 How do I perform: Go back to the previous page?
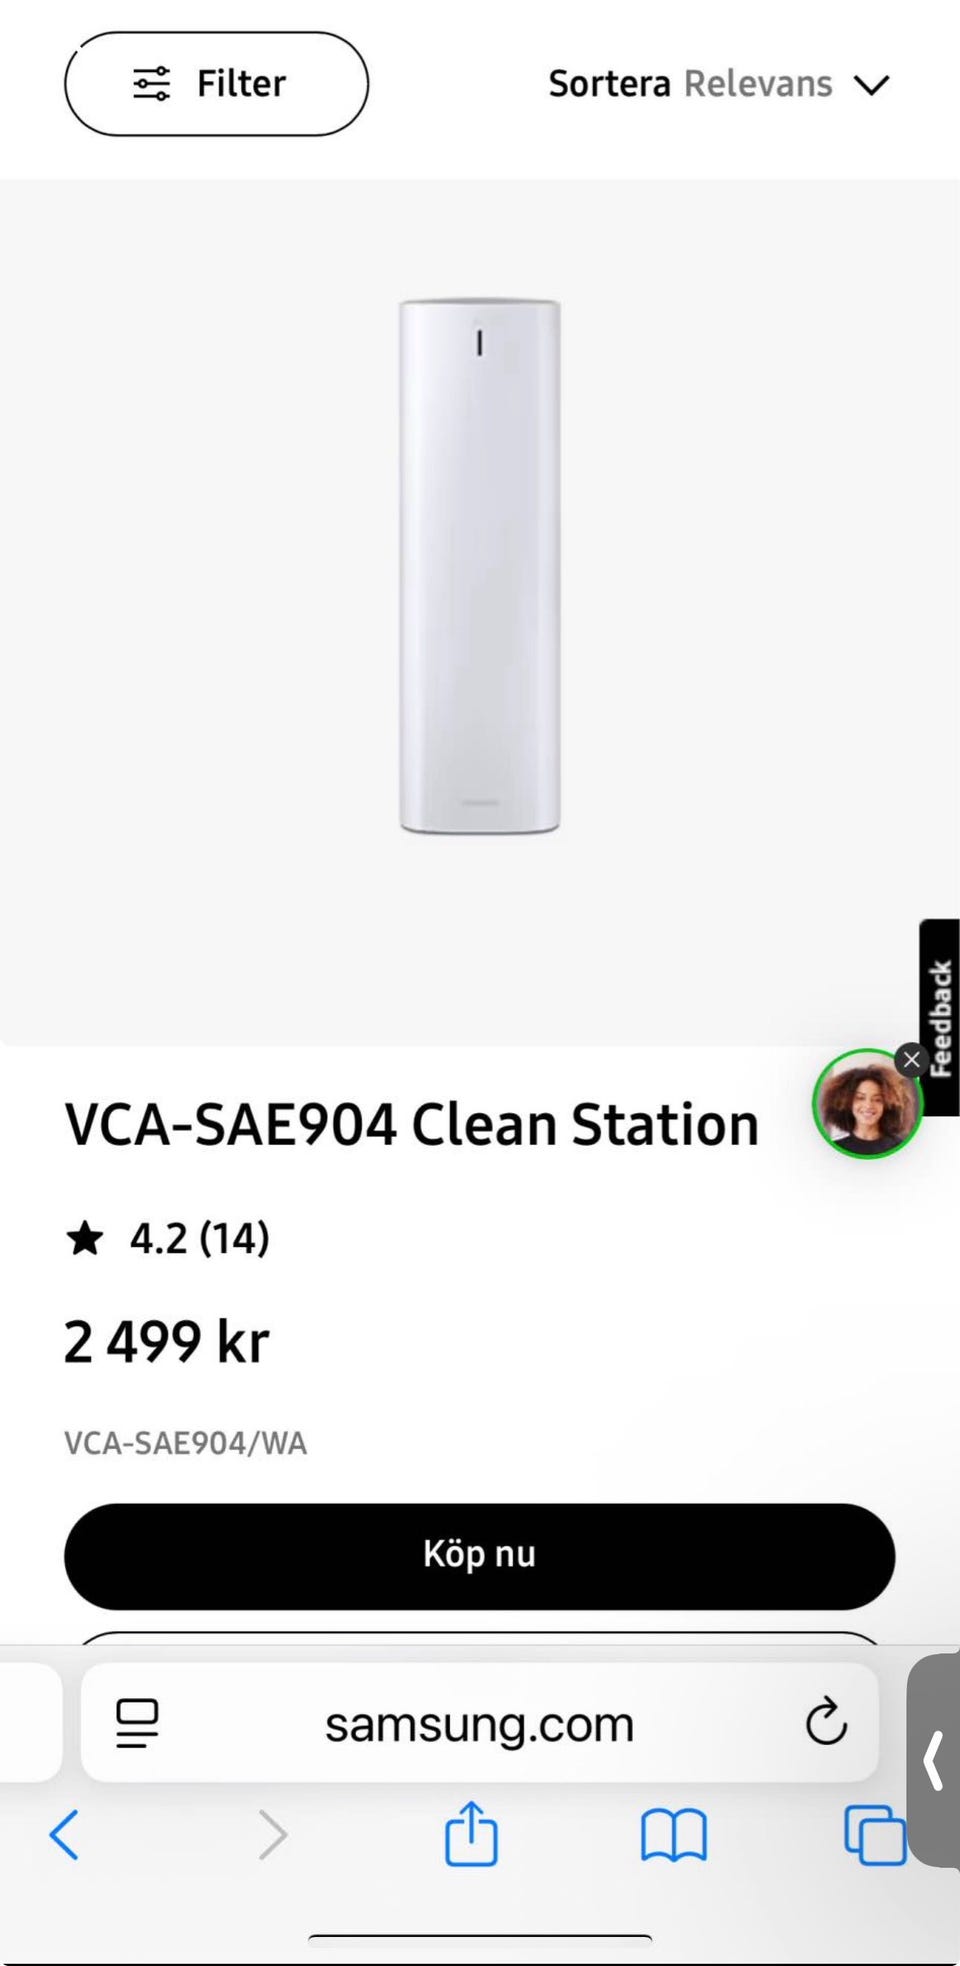pyautogui.click(x=64, y=1835)
